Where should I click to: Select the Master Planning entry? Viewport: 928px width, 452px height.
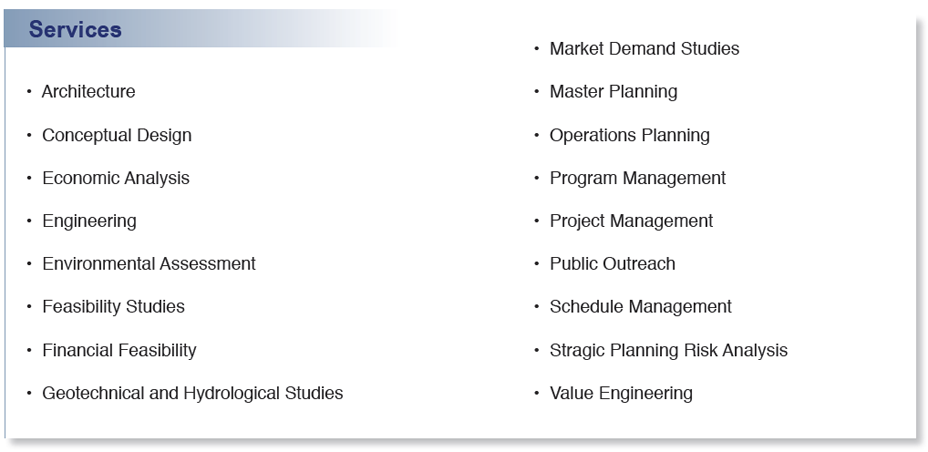click(x=613, y=92)
